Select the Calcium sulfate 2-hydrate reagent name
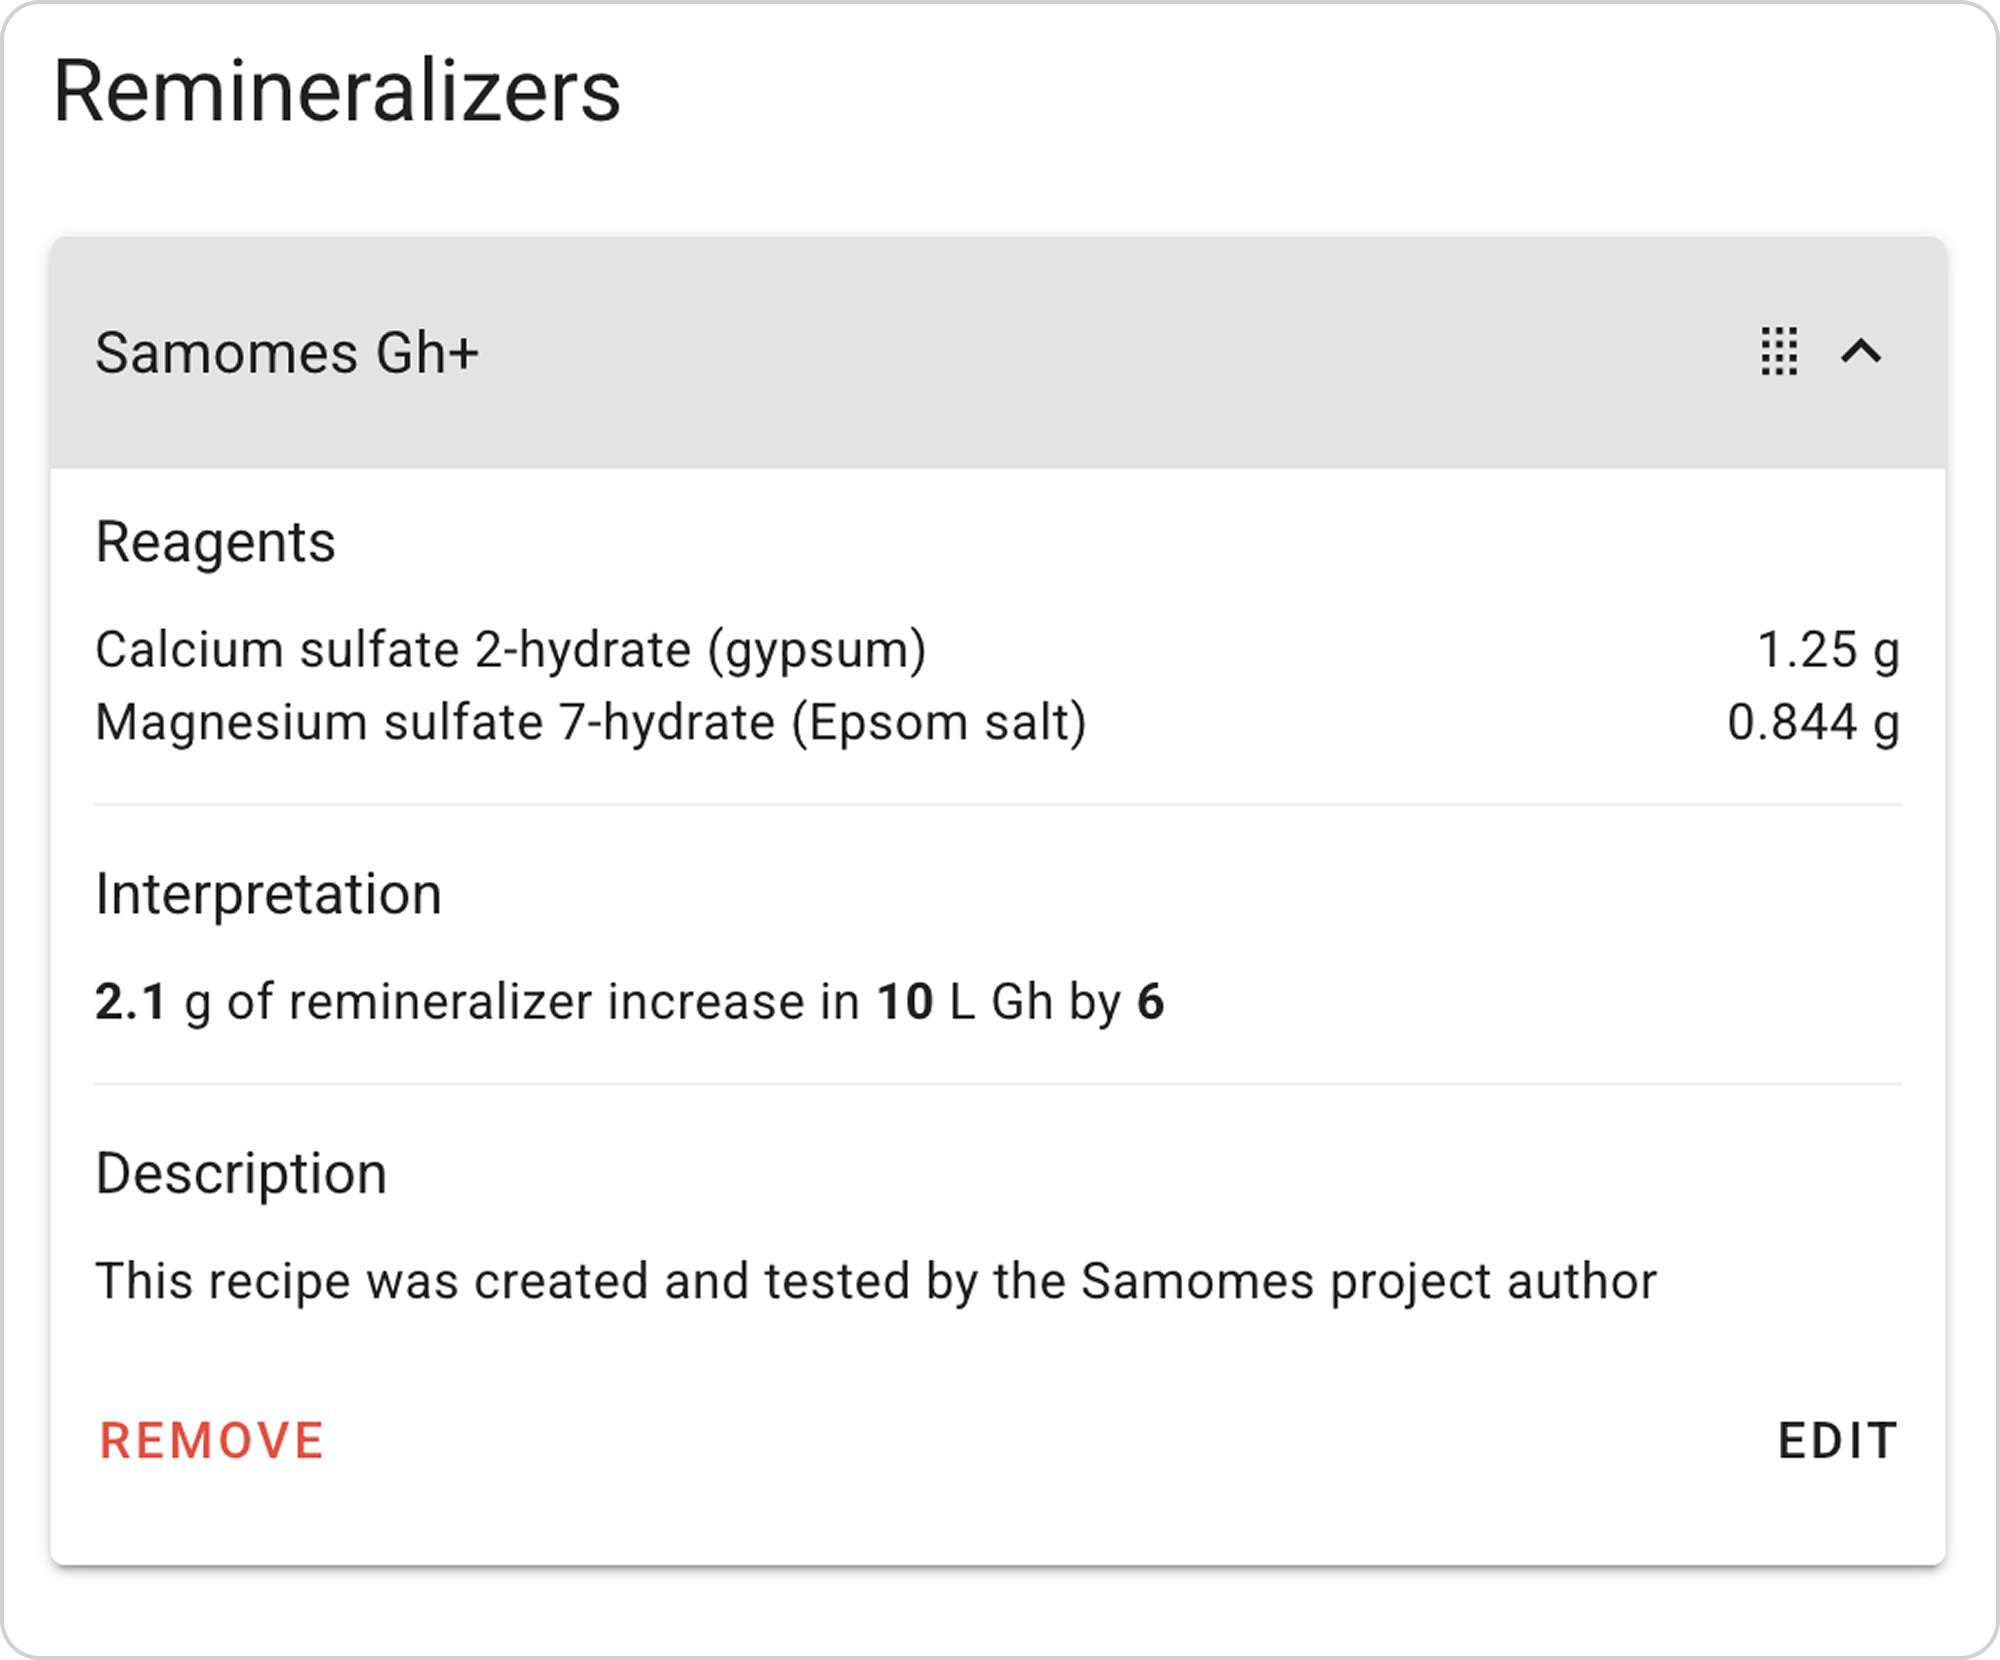Screen dimensions: 2000x1660 [x=510, y=650]
